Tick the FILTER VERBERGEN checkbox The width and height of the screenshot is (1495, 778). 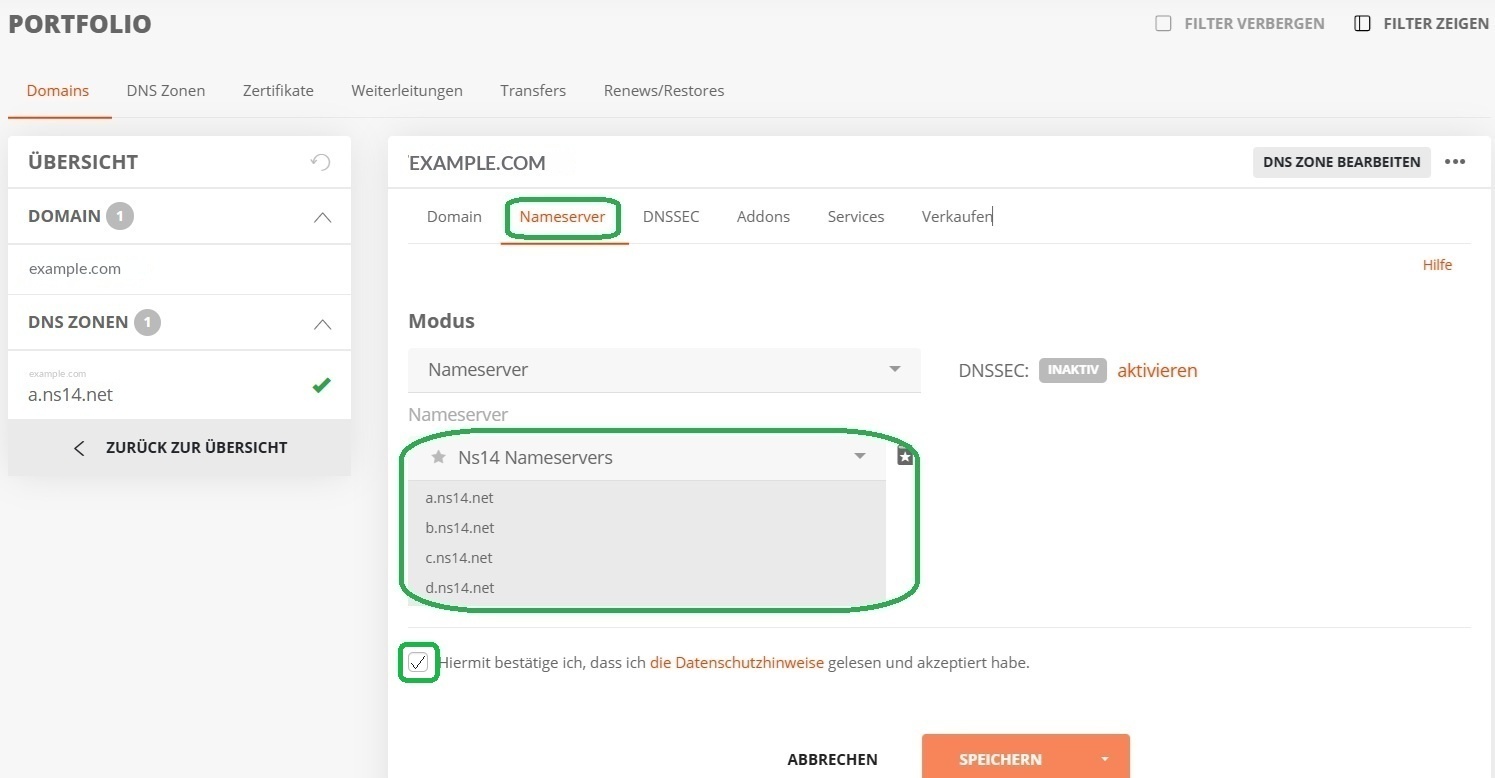click(1163, 23)
